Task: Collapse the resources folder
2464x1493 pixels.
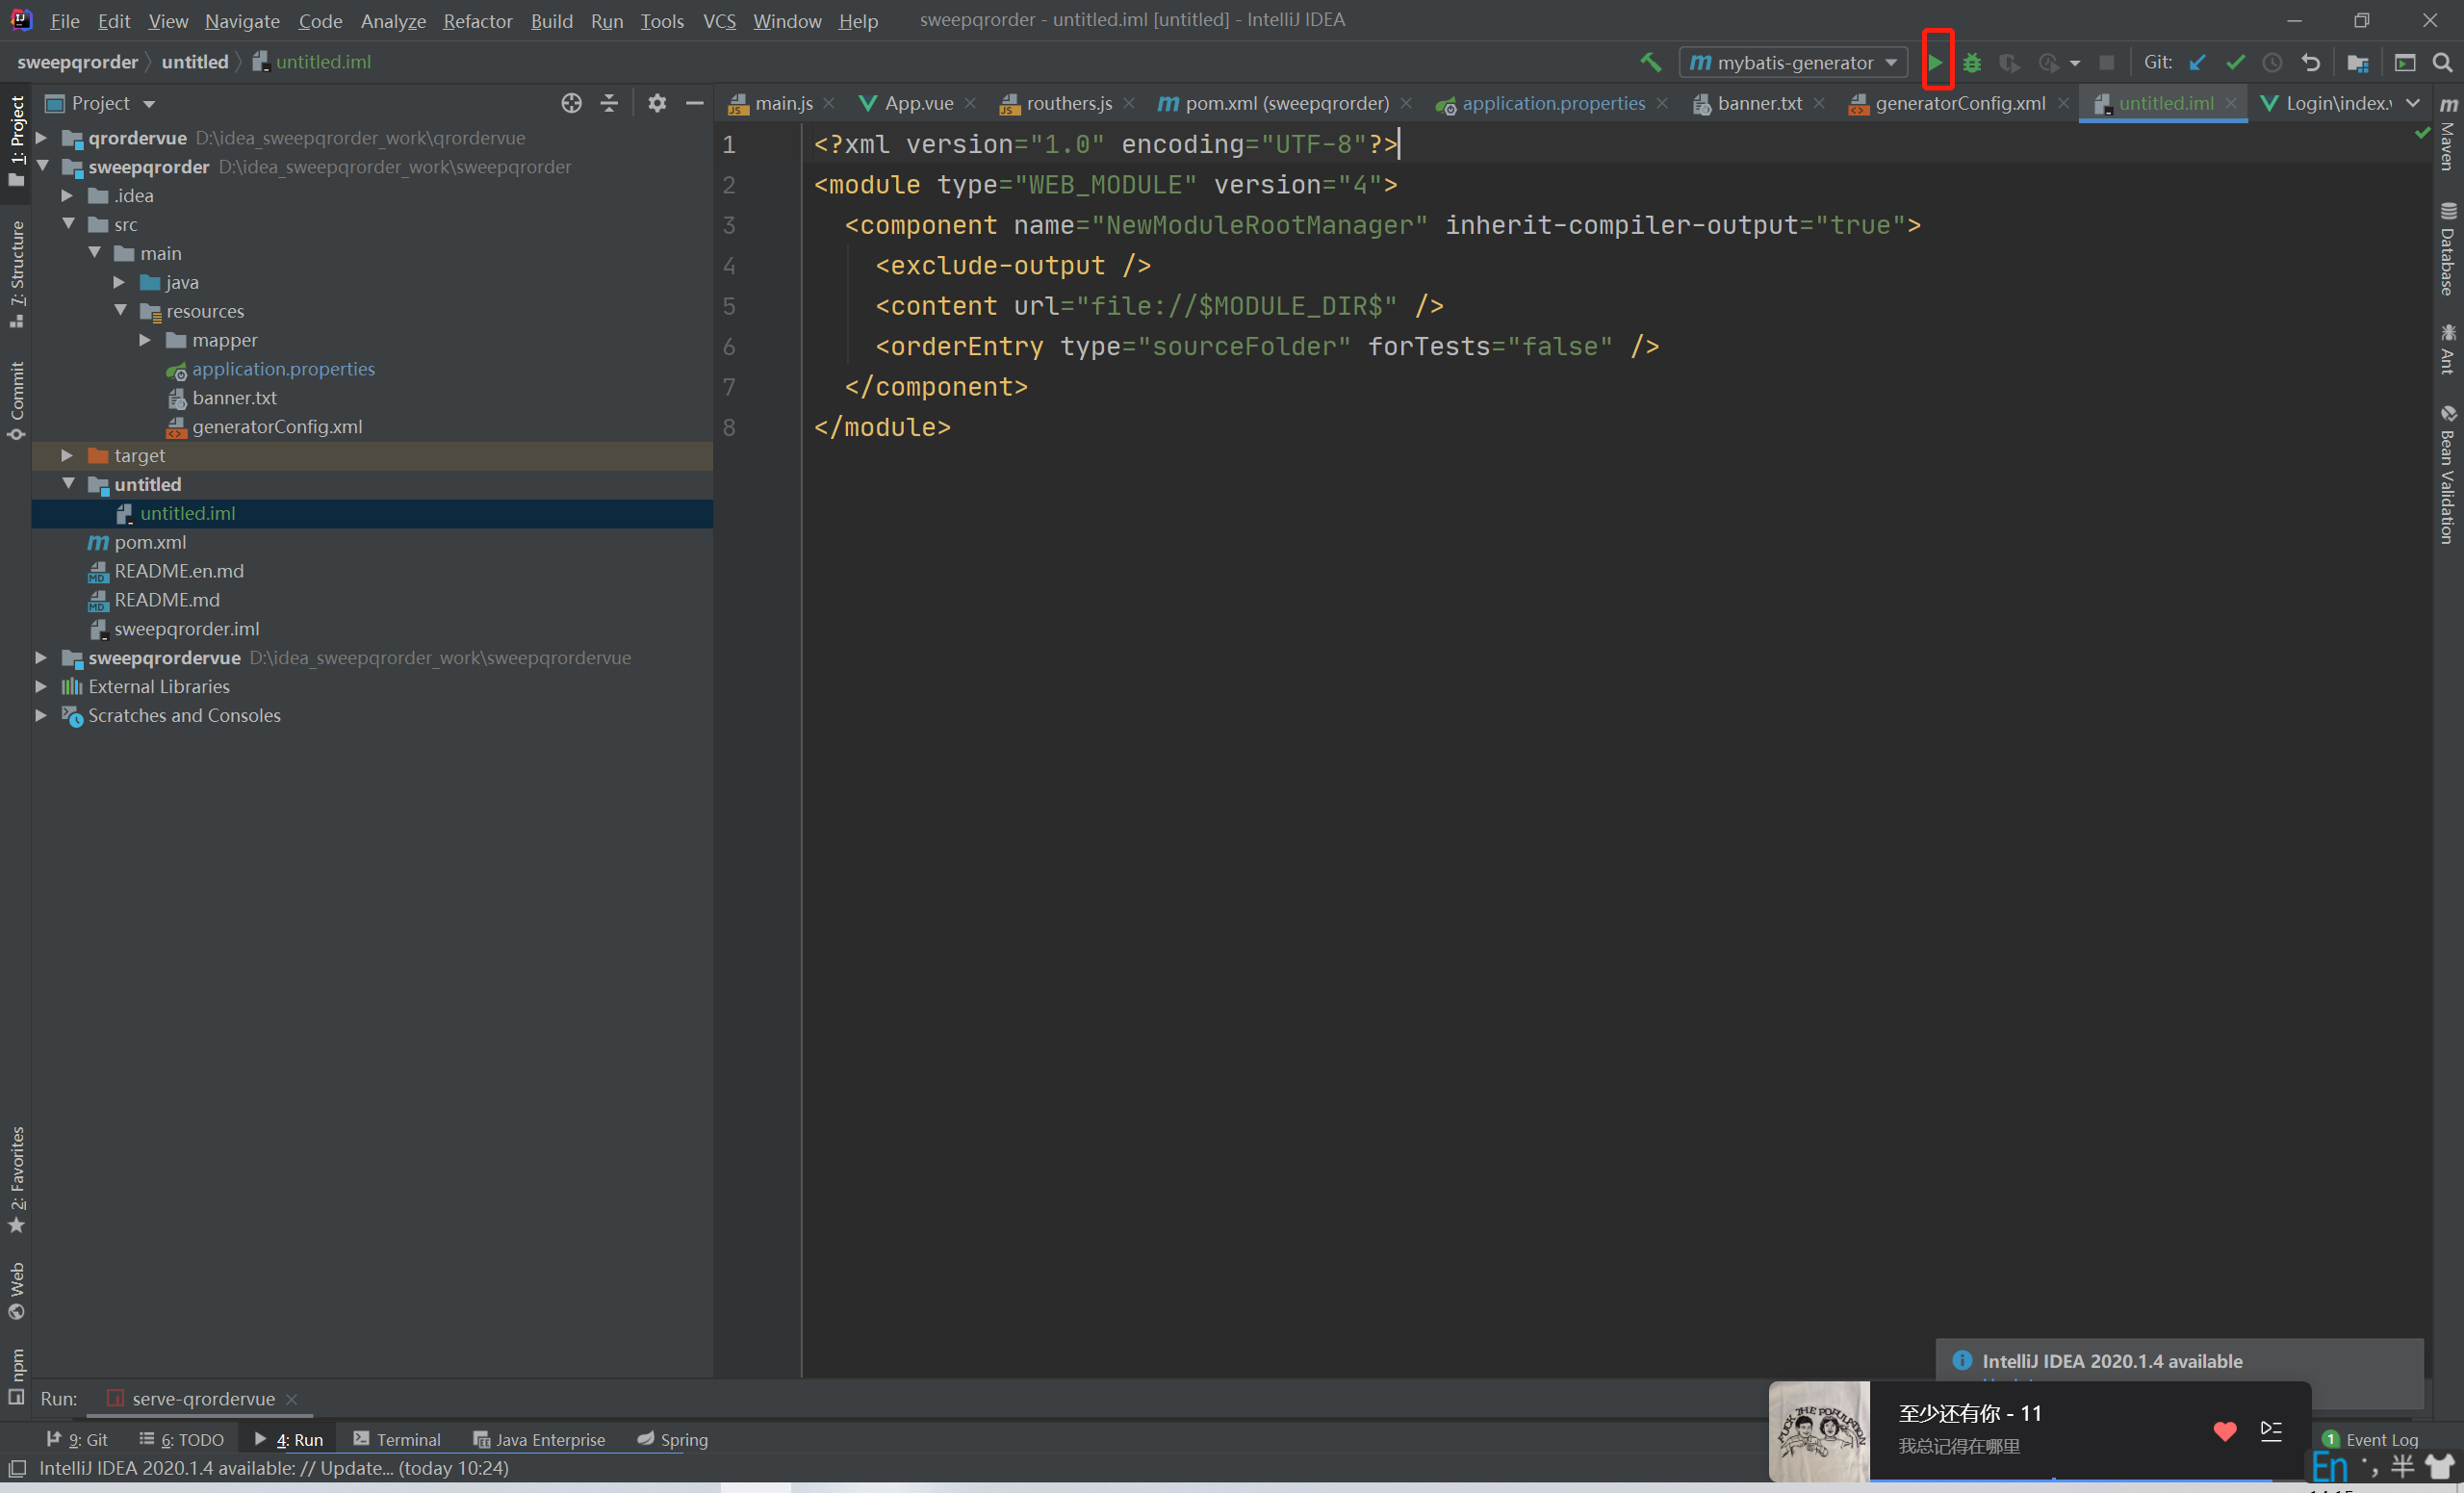Action: click(120, 311)
